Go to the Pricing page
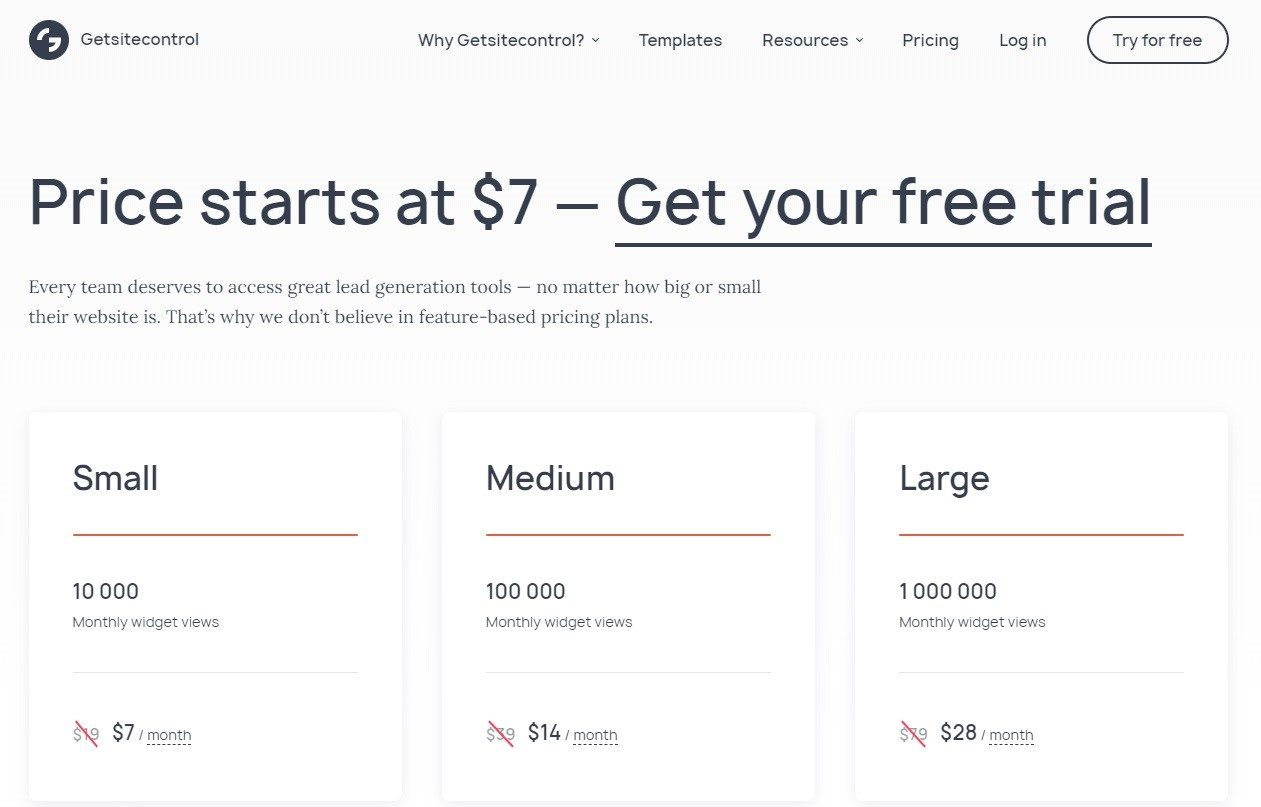The height and width of the screenshot is (807, 1261). click(x=930, y=40)
